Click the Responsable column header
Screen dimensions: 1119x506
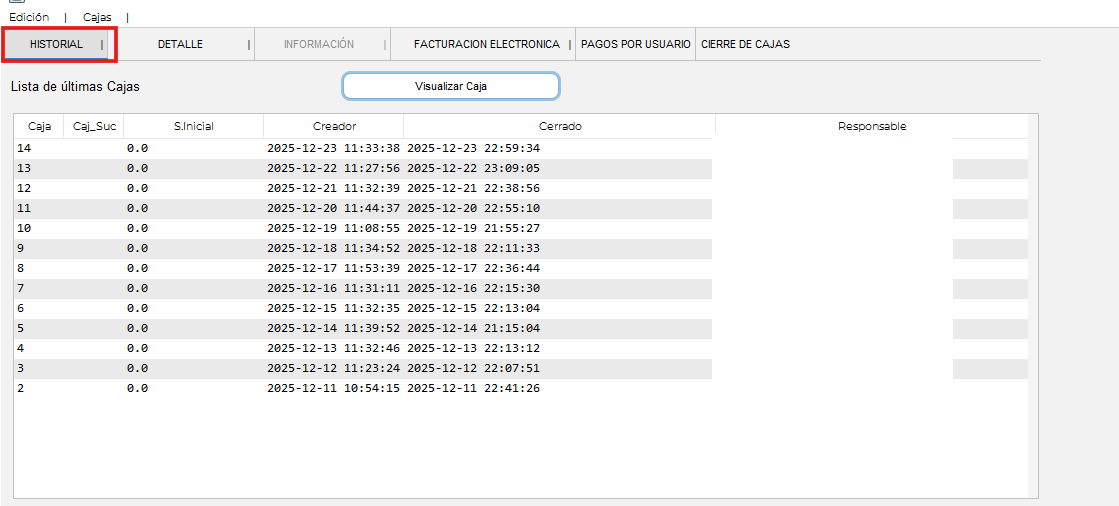coord(872,126)
